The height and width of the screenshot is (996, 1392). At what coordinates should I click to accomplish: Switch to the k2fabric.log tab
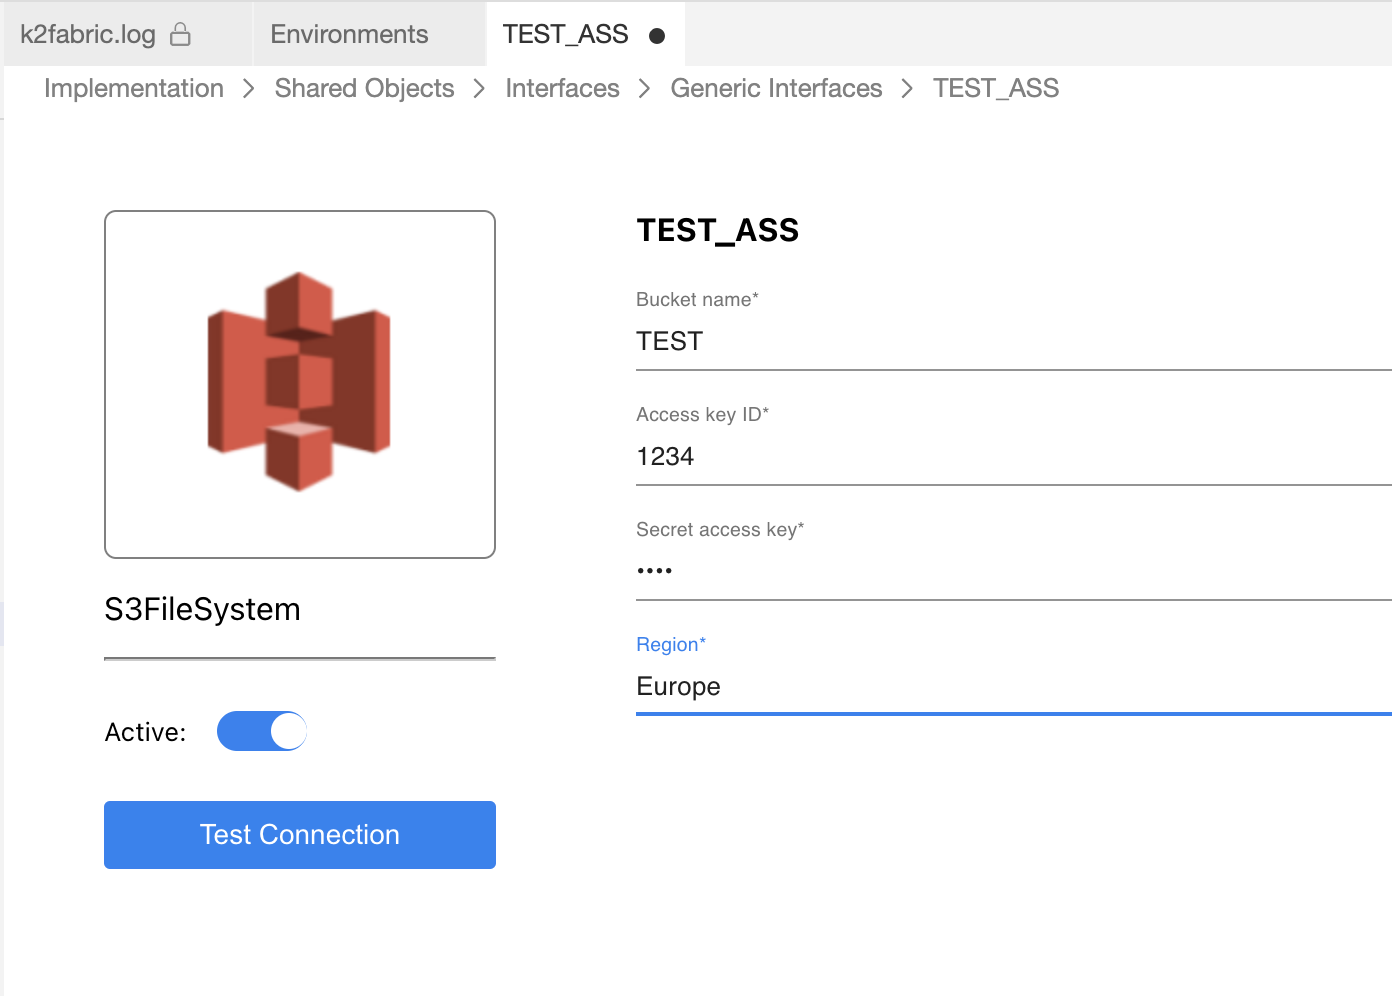[x=127, y=34]
